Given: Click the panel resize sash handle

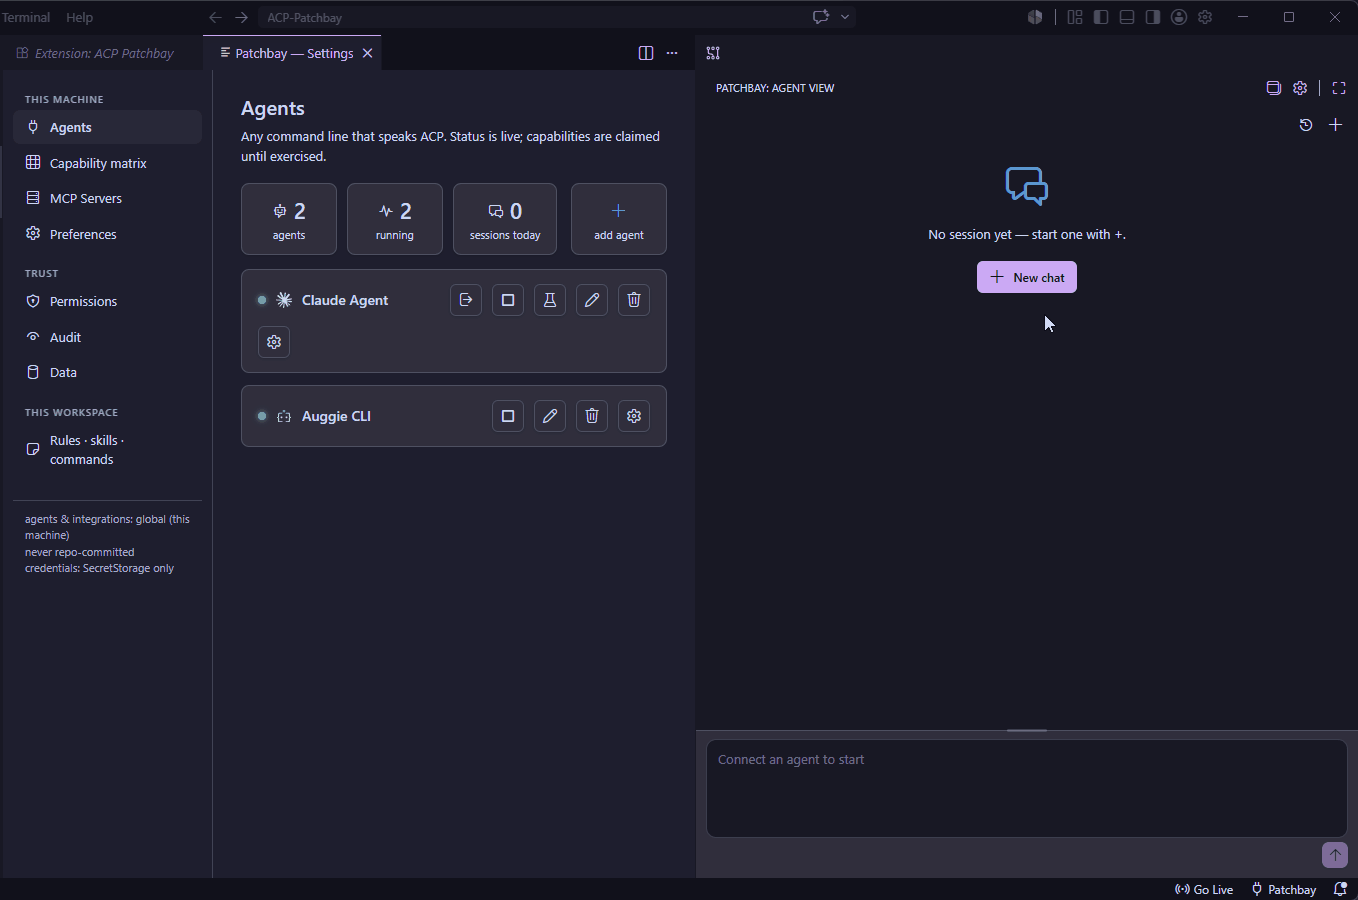Looking at the screenshot, I should [x=1027, y=730].
